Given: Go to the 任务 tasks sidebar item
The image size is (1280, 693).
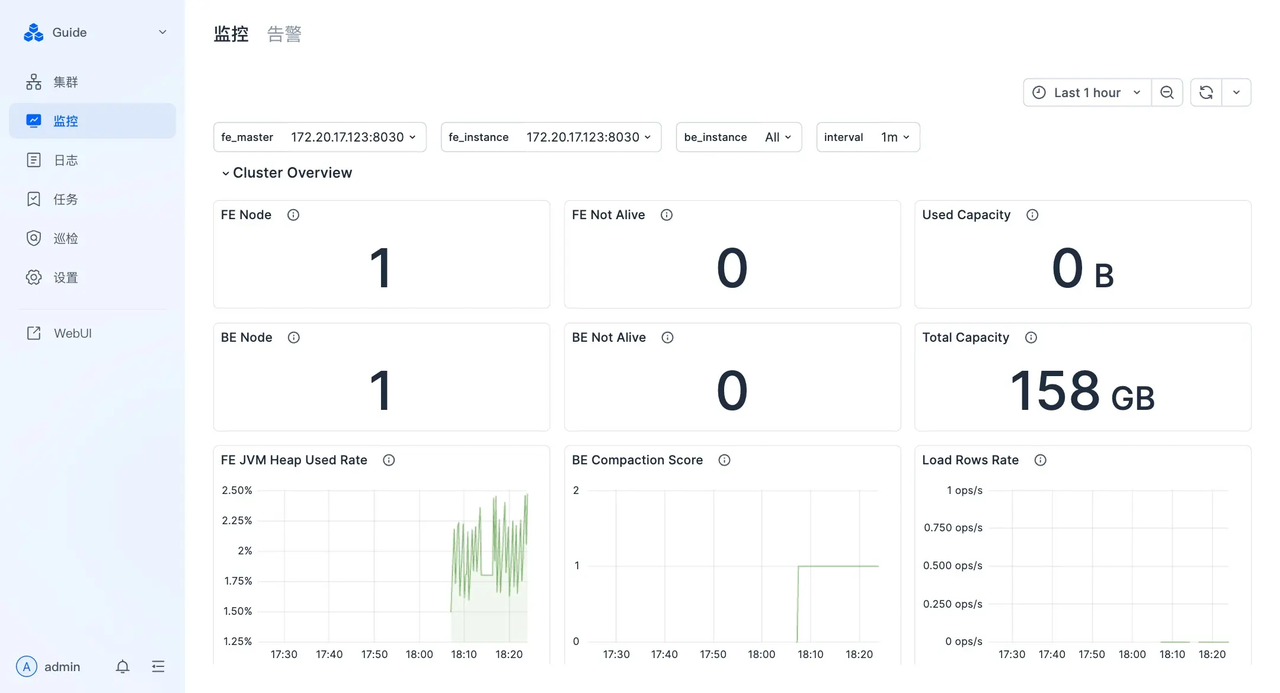Looking at the screenshot, I should [x=92, y=199].
